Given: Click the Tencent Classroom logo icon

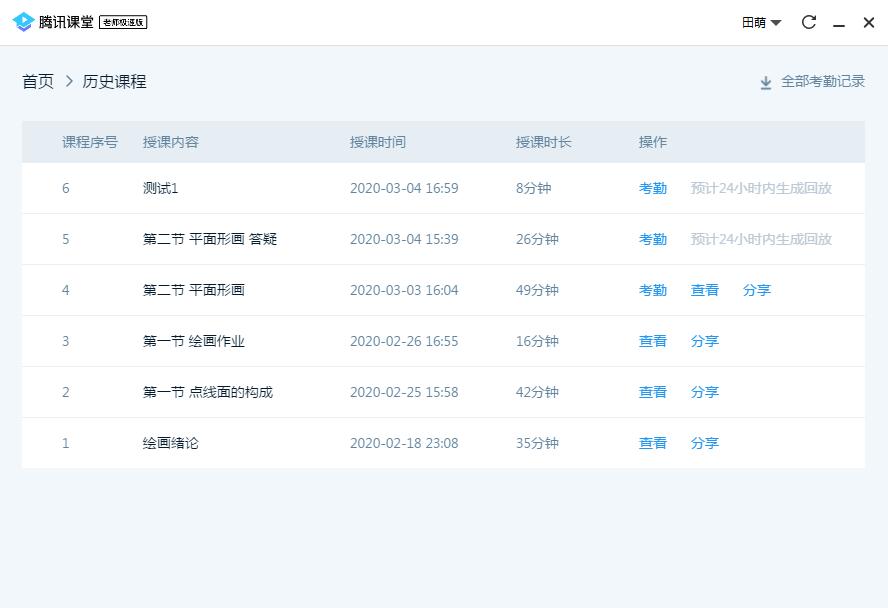Looking at the screenshot, I should click(23, 22).
